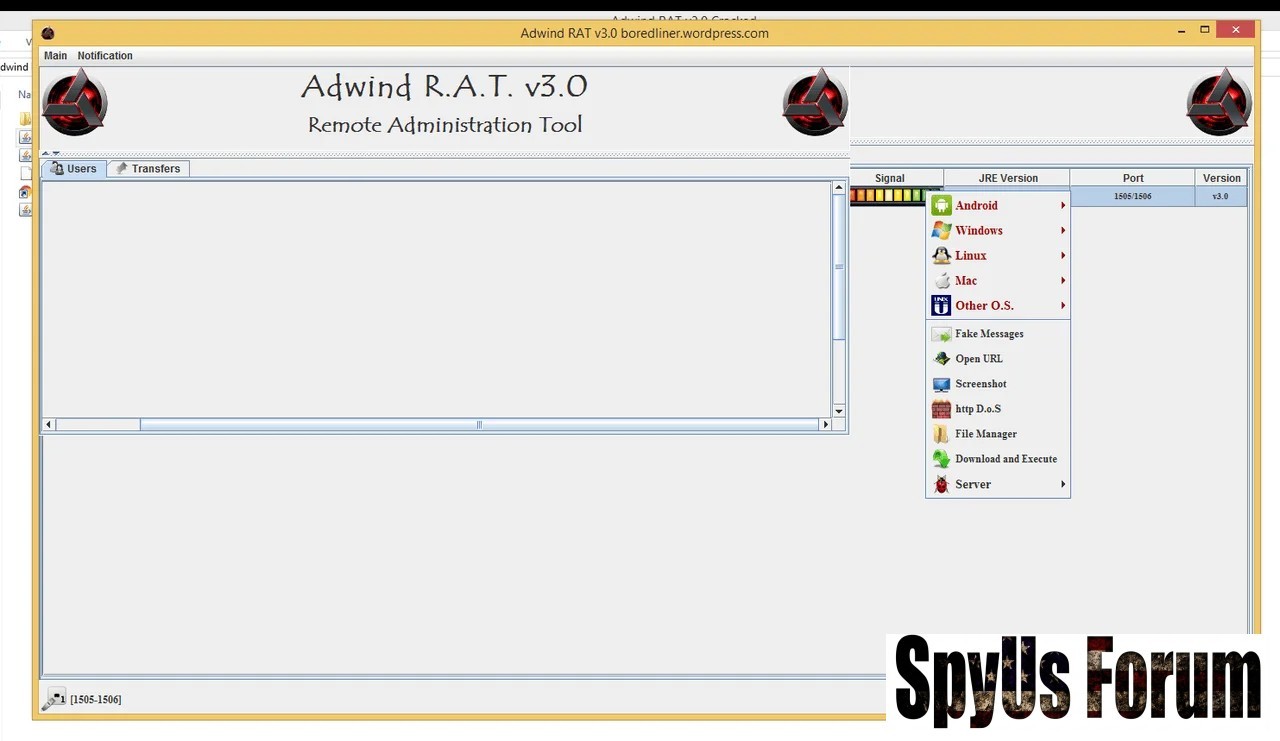Expand the Android submenu arrow
The image size is (1280, 741).
tap(1063, 206)
